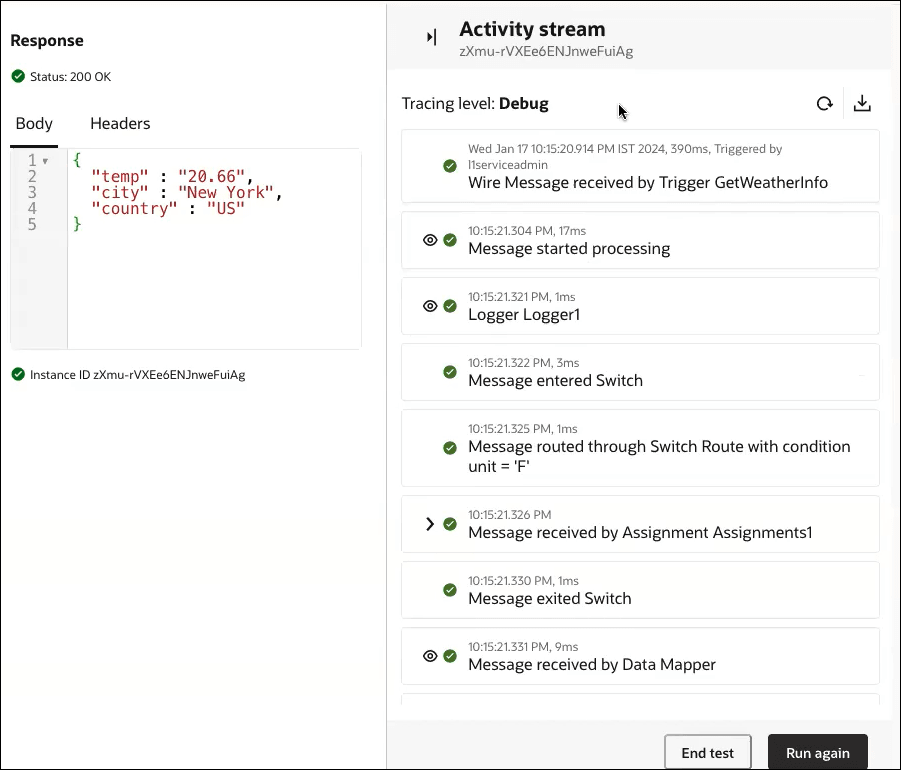Show Logger Logger1 message details
Image resolution: width=901 pixels, height=770 pixels.
430,306
